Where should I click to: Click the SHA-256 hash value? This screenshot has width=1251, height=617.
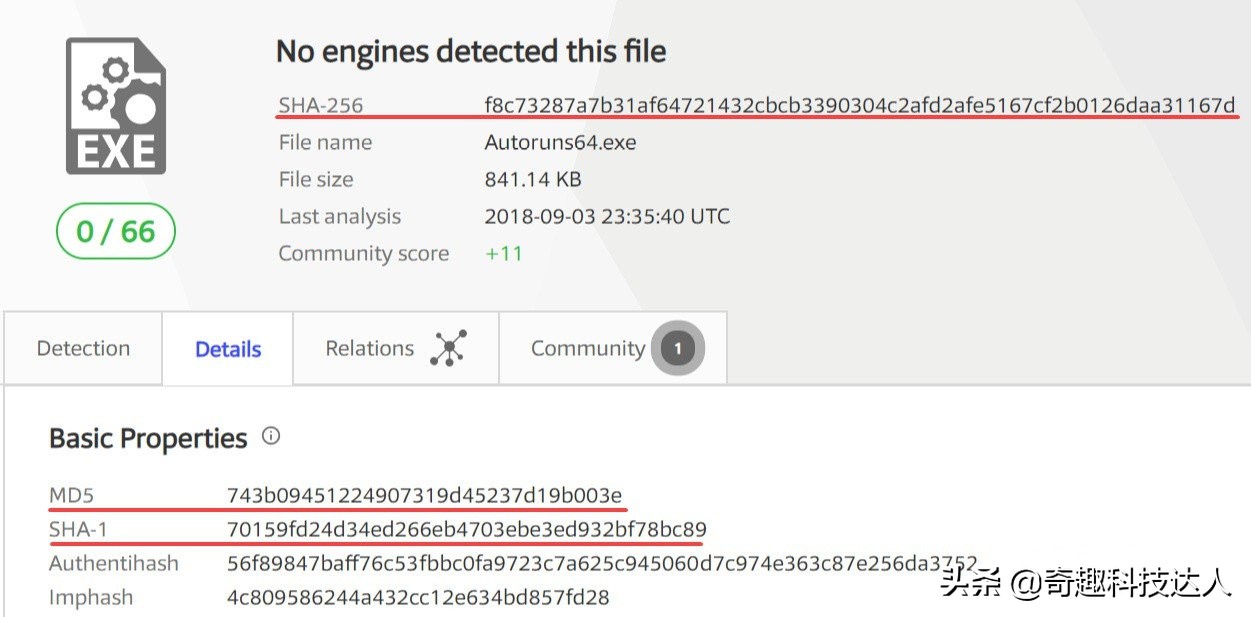pos(860,105)
